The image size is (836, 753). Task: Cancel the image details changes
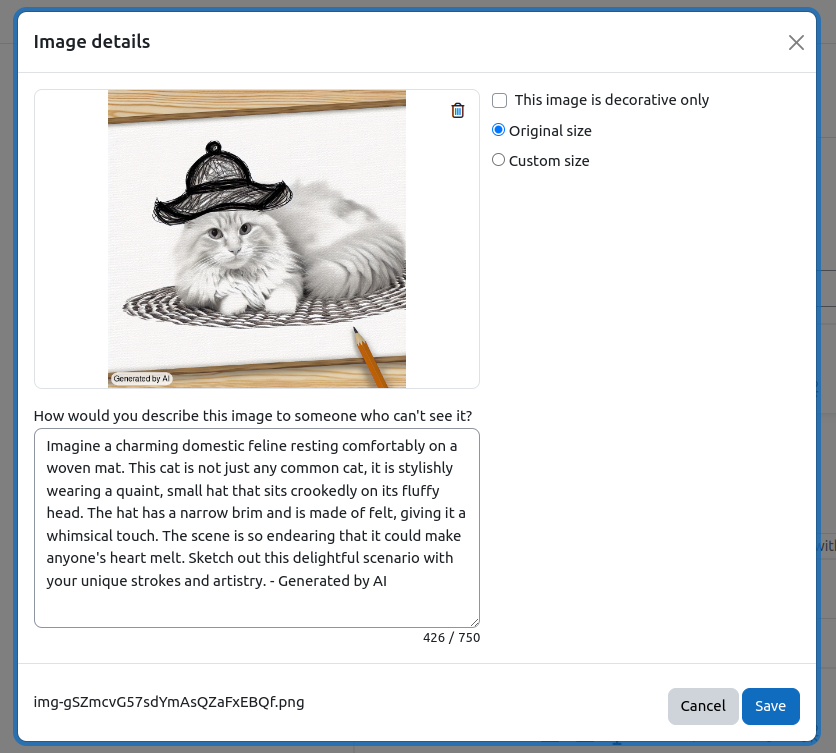703,706
